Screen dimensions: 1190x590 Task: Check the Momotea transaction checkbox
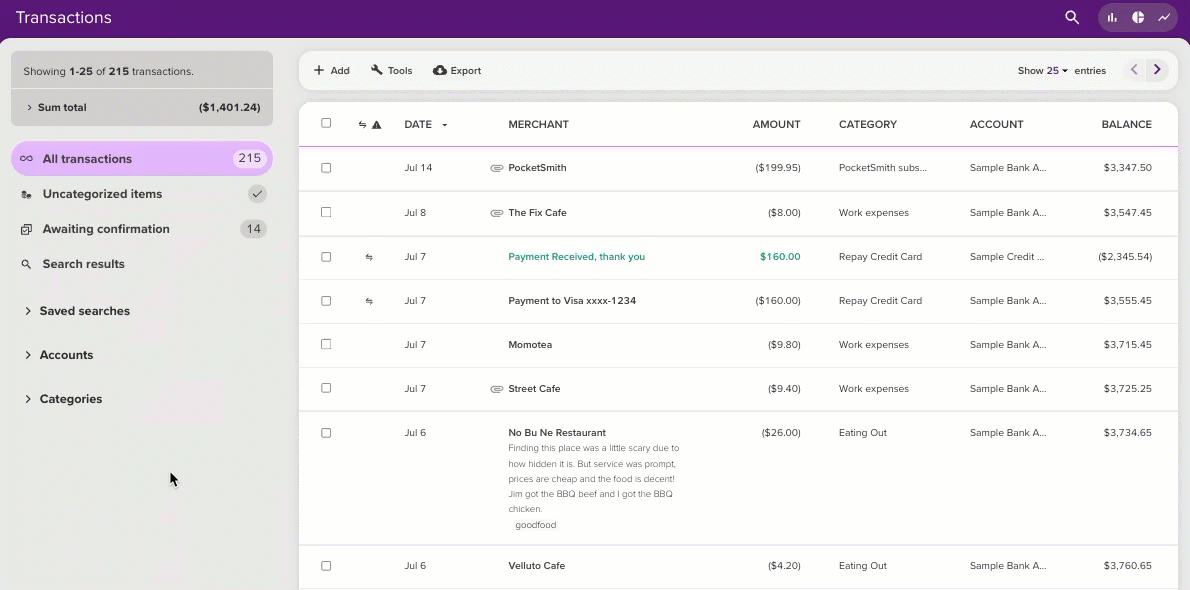(x=326, y=344)
